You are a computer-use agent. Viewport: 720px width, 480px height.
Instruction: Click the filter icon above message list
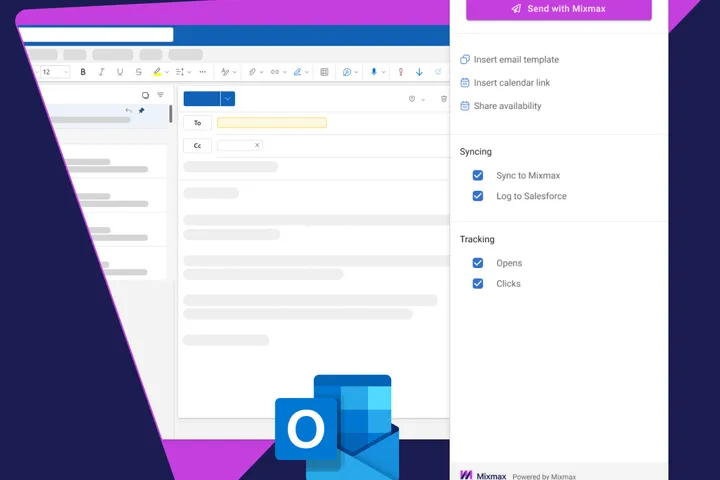(x=160, y=95)
